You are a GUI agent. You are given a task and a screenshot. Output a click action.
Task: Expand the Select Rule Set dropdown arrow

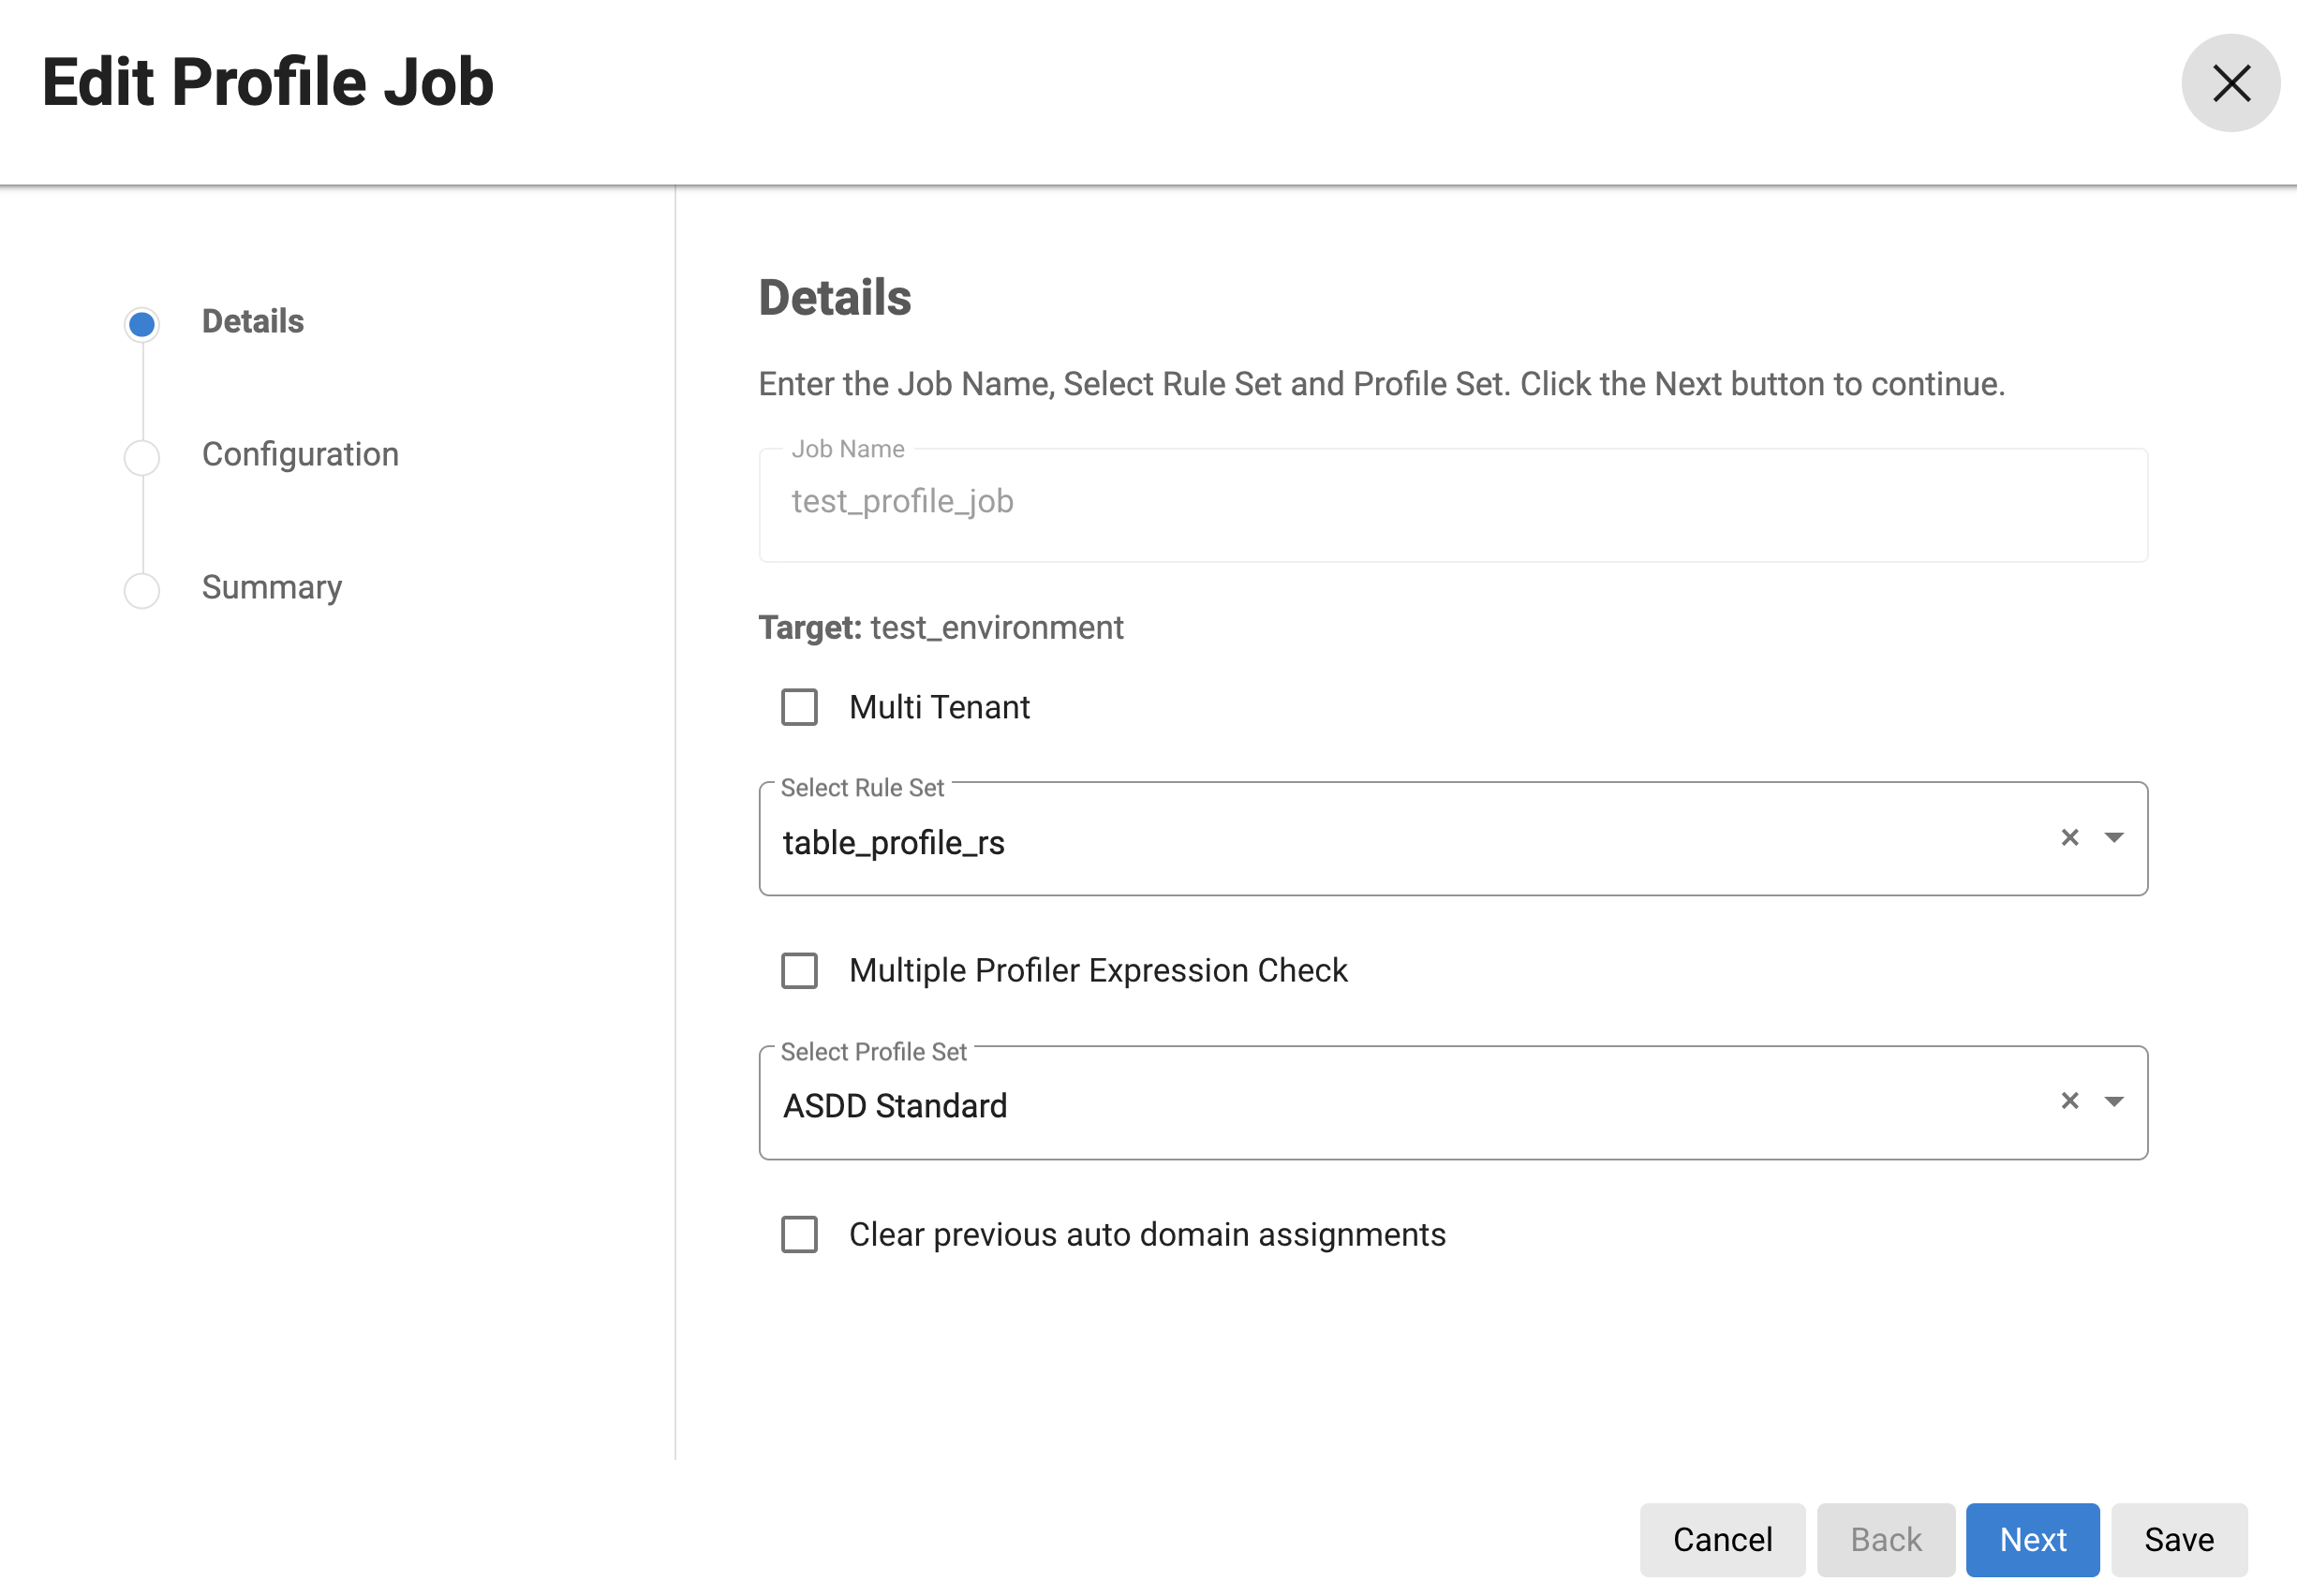point(2113,837)
